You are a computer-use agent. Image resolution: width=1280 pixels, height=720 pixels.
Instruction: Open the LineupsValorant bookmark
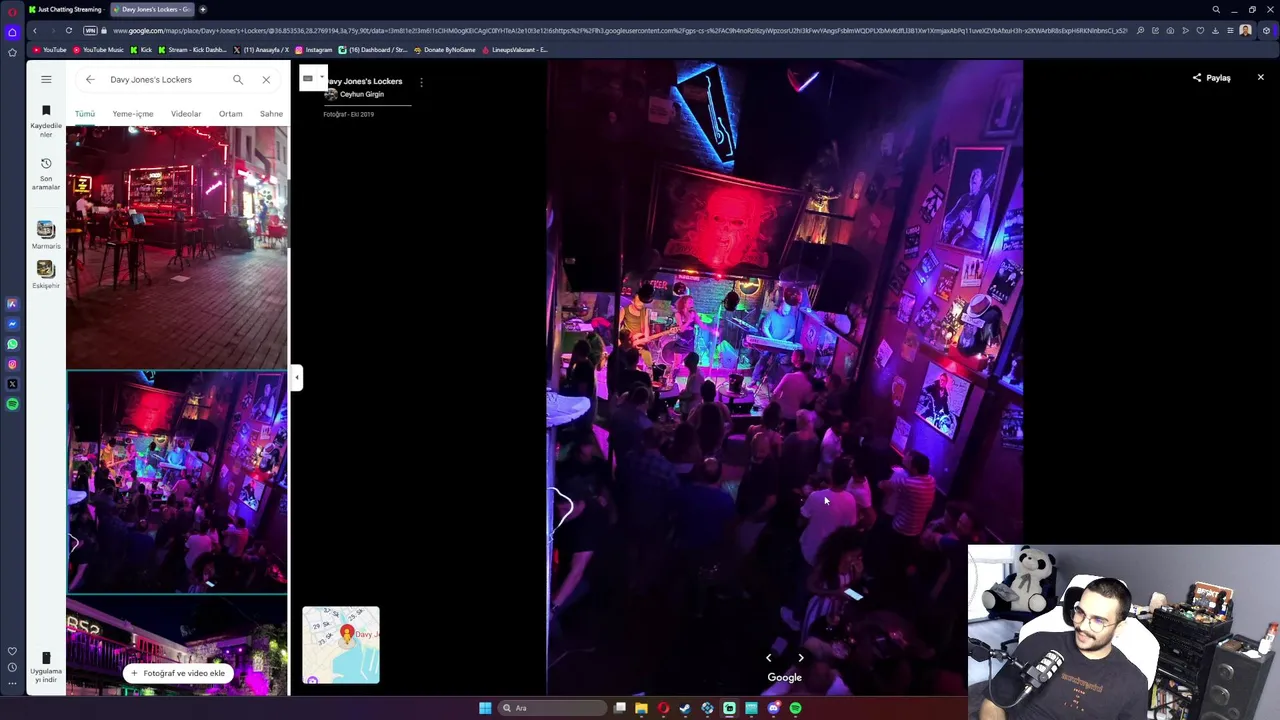[515, 50]
